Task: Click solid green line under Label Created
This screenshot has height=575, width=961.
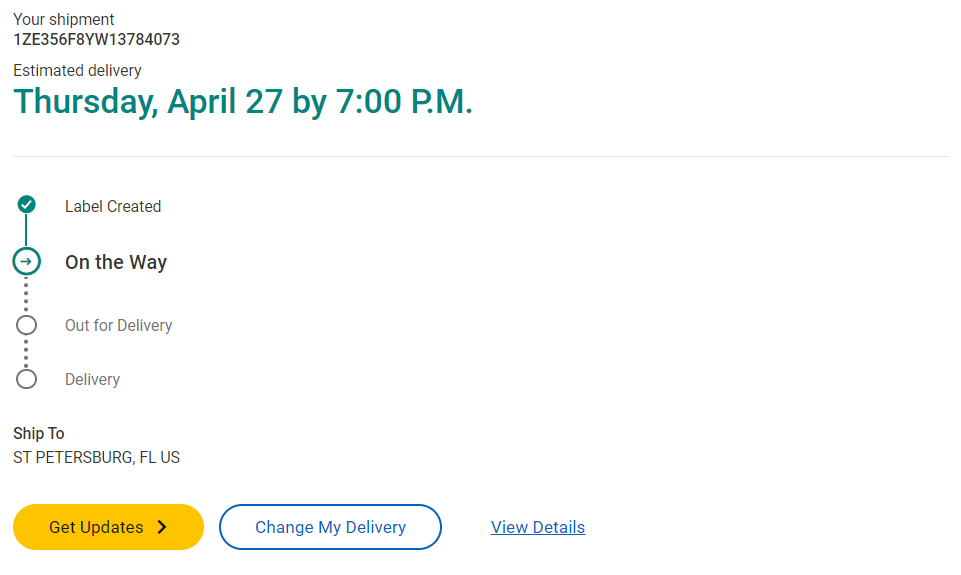Action: click(x=27, y=231)
